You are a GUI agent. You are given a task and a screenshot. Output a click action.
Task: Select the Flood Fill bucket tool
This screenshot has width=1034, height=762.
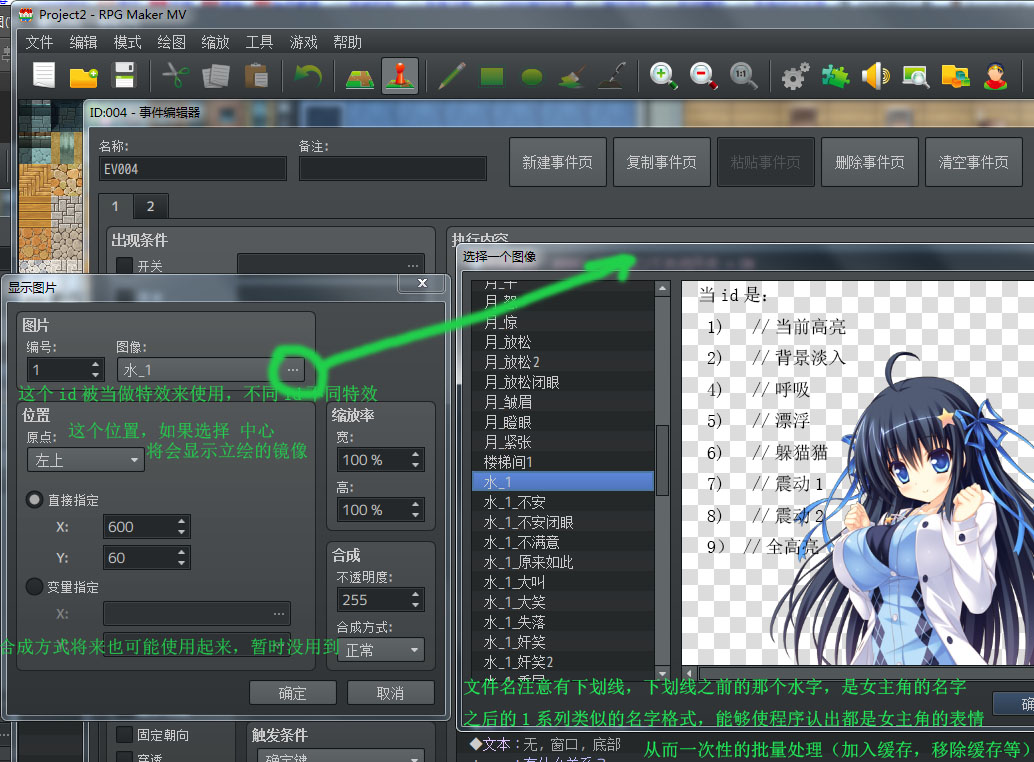pyautogui.click(x=572, y=76)
